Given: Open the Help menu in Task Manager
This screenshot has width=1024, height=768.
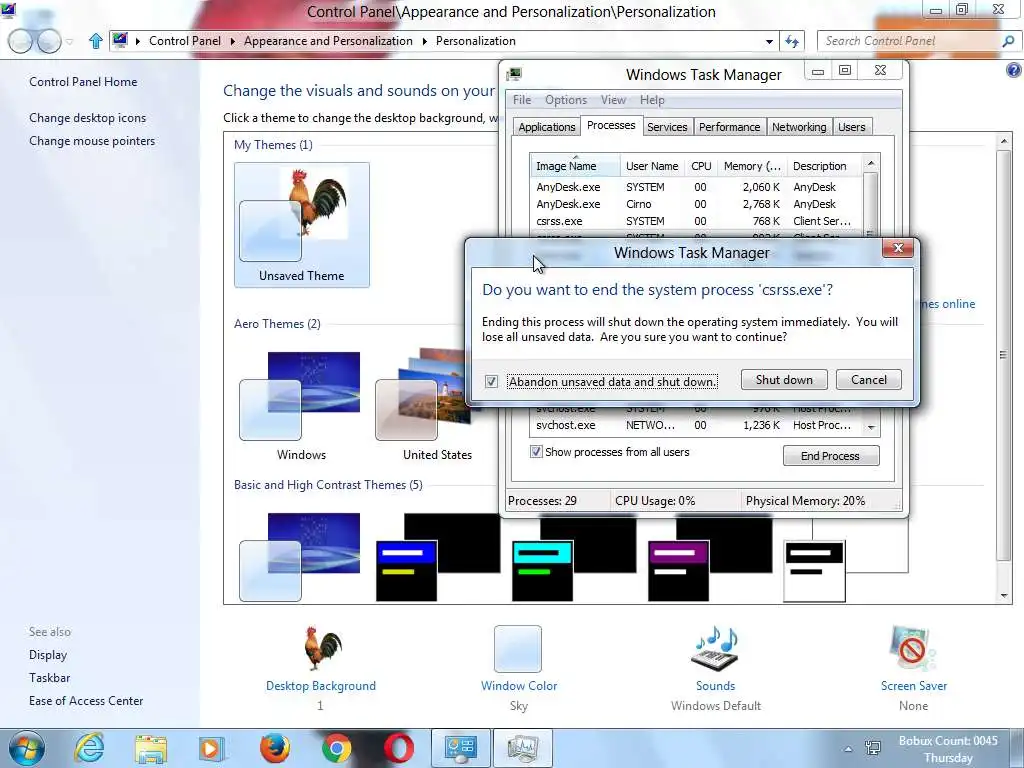Looking at the screenshot, I should coord(652,100).
